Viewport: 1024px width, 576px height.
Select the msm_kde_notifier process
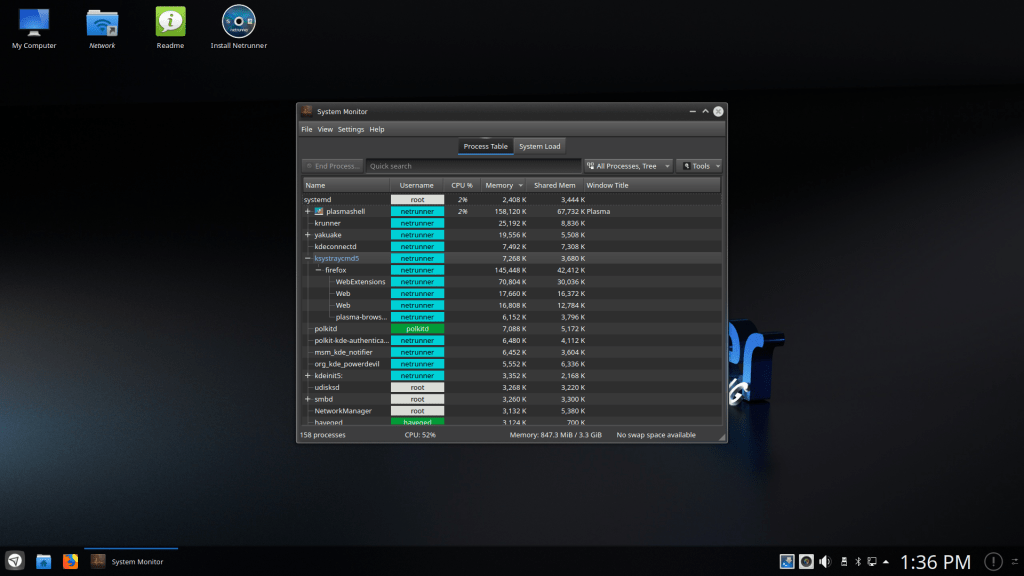click(343, 353)
